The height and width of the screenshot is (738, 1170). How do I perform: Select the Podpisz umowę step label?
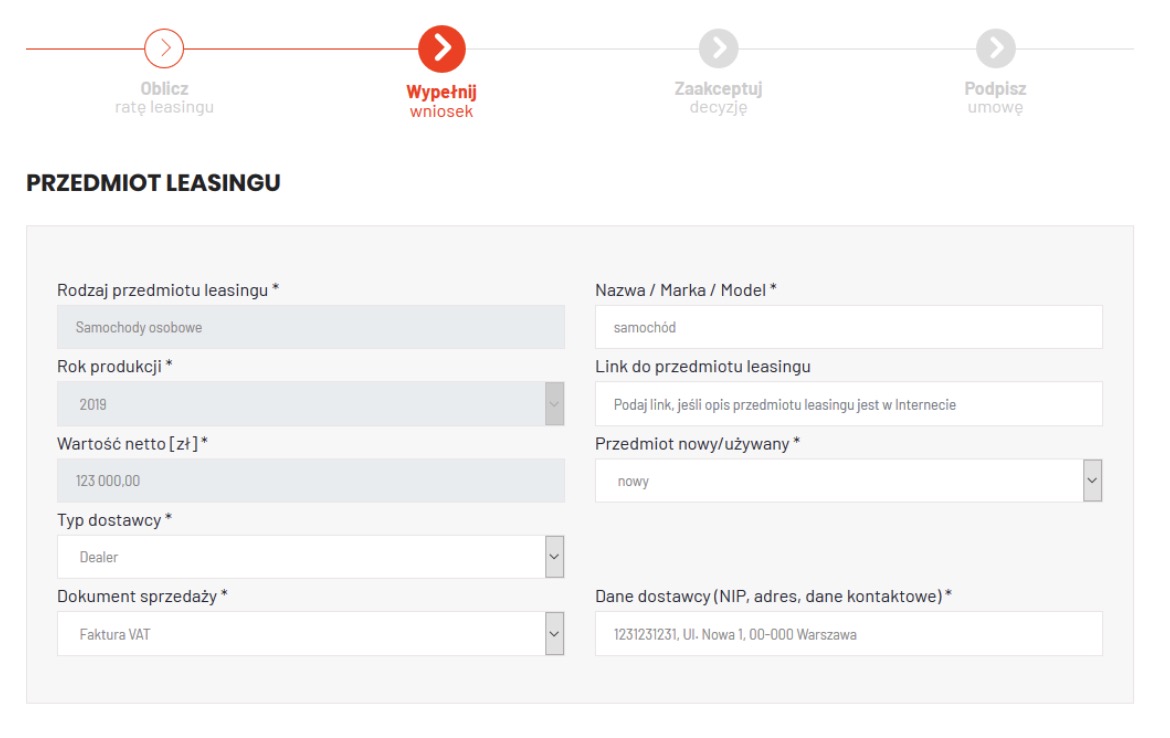[x=995, y=98]
